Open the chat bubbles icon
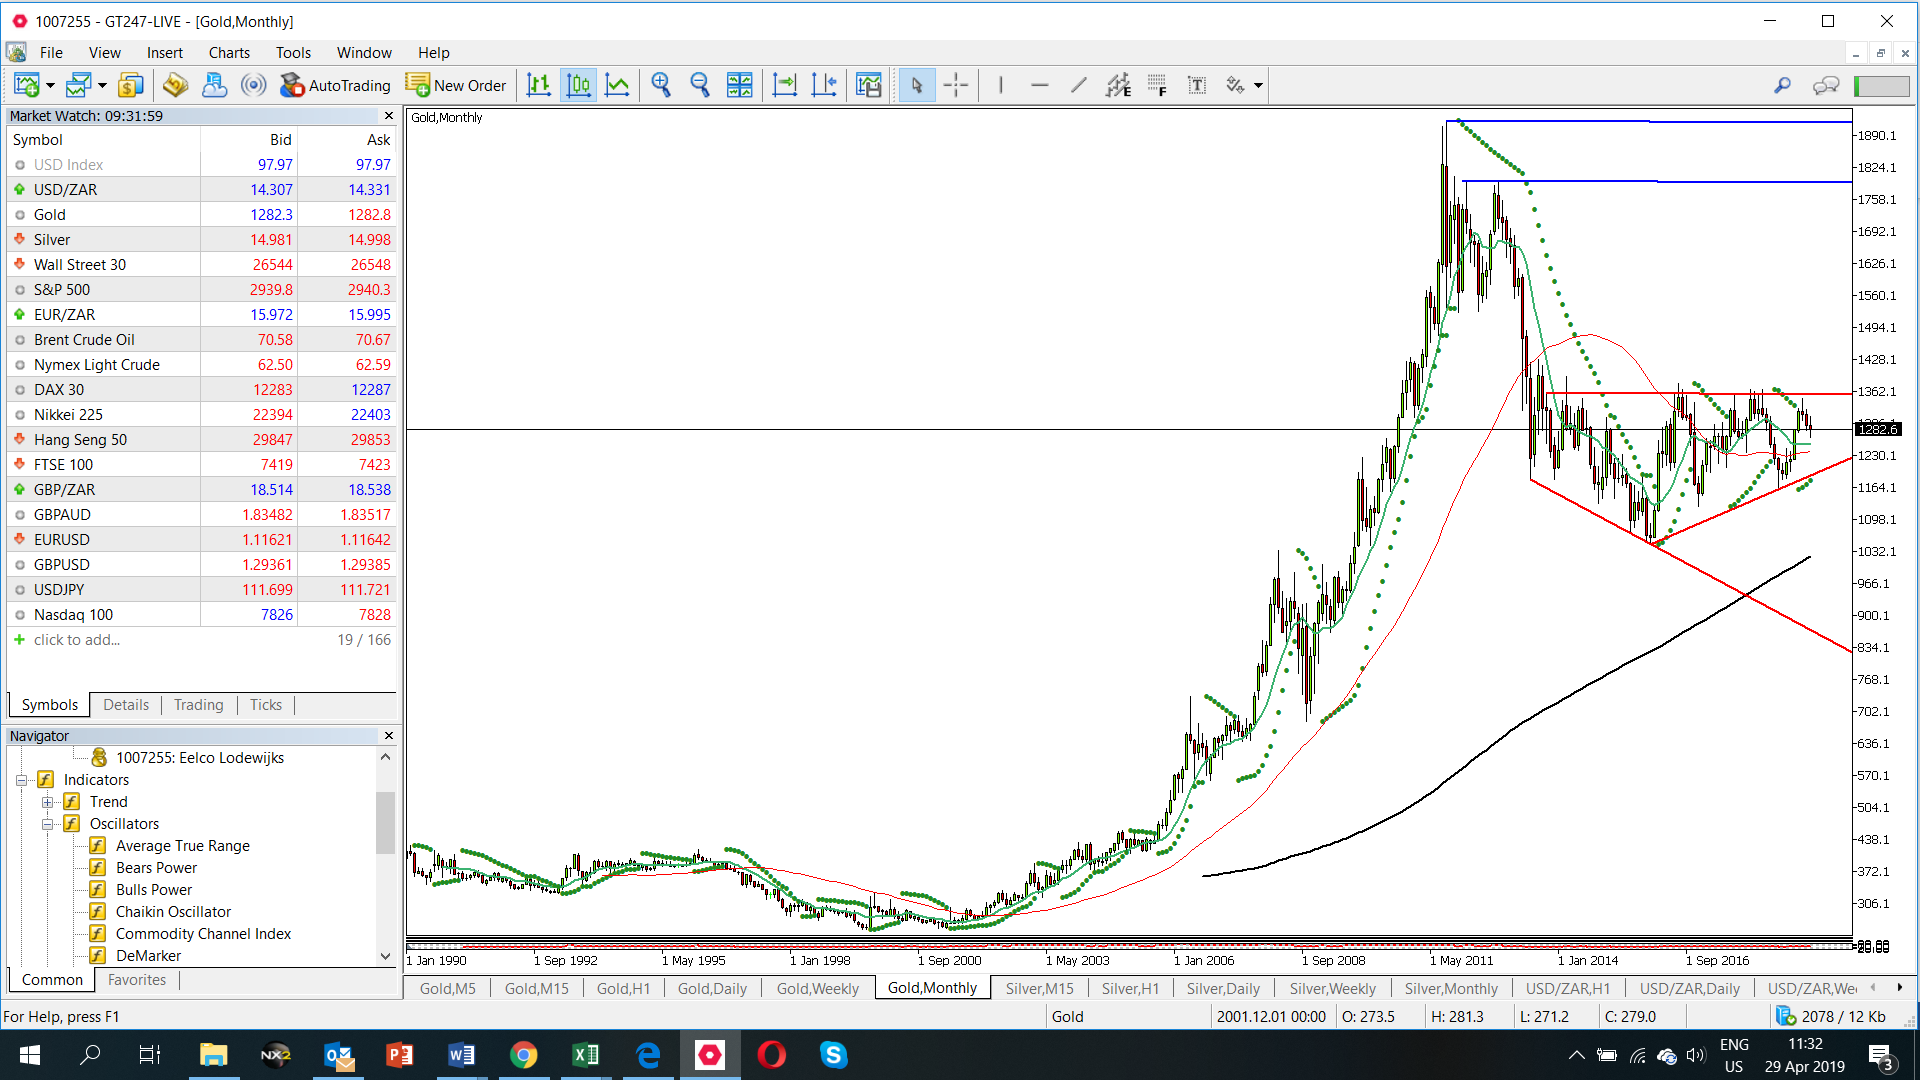The height and width of the screenshot is (1080, 1920). pyautogui.click(x=1826, y=85)
